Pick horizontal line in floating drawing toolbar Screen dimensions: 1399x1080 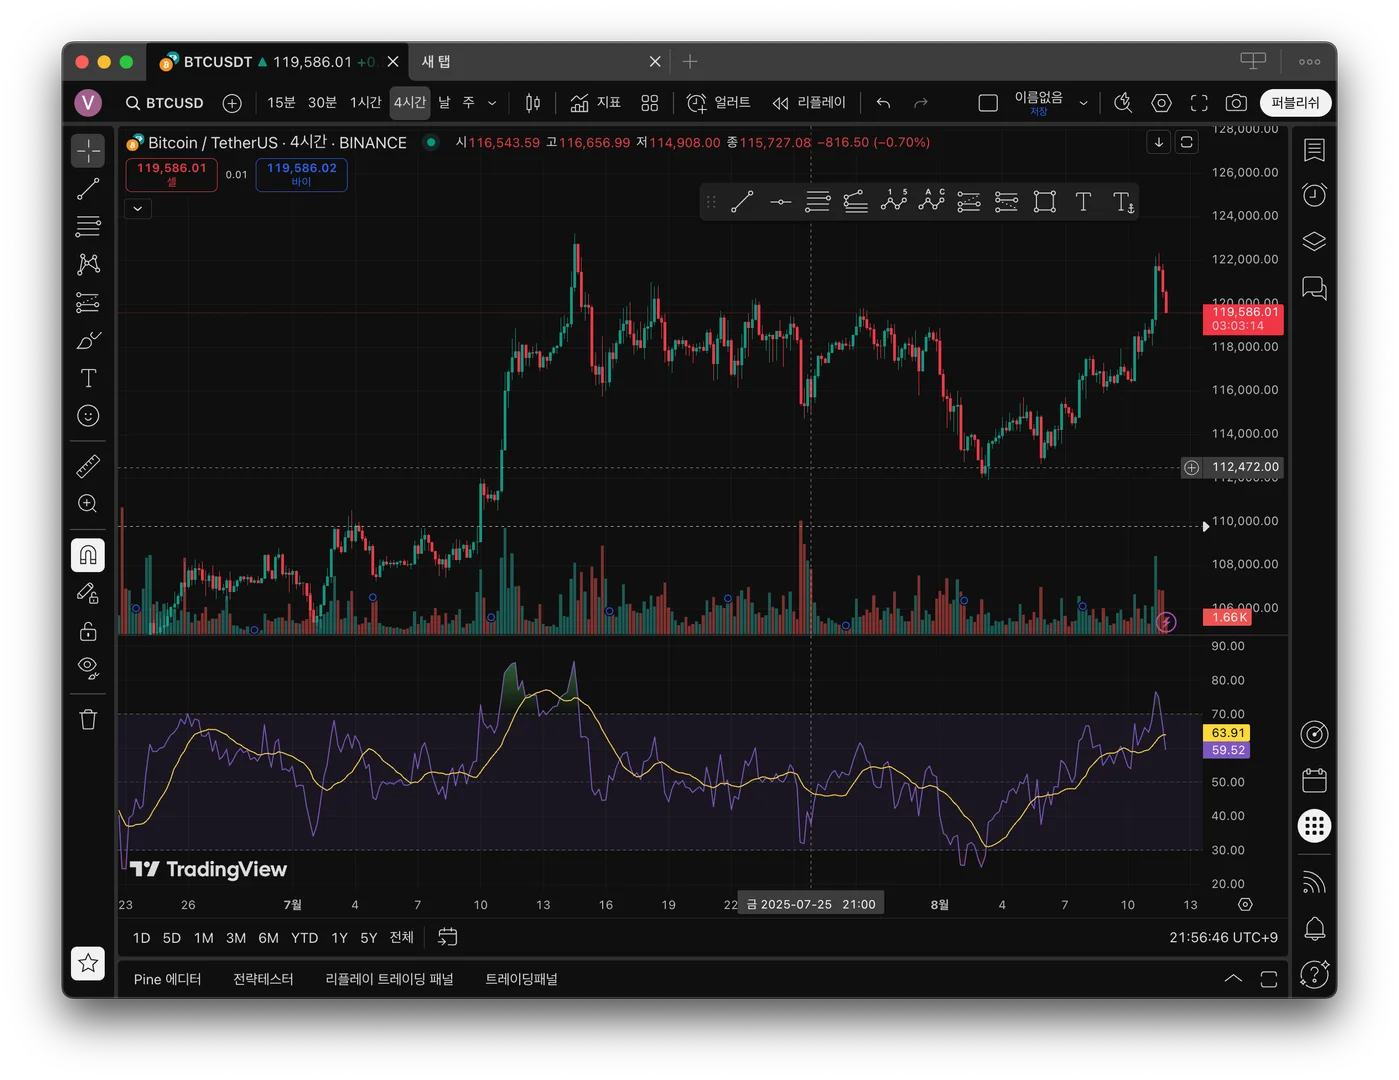point(780,202)
